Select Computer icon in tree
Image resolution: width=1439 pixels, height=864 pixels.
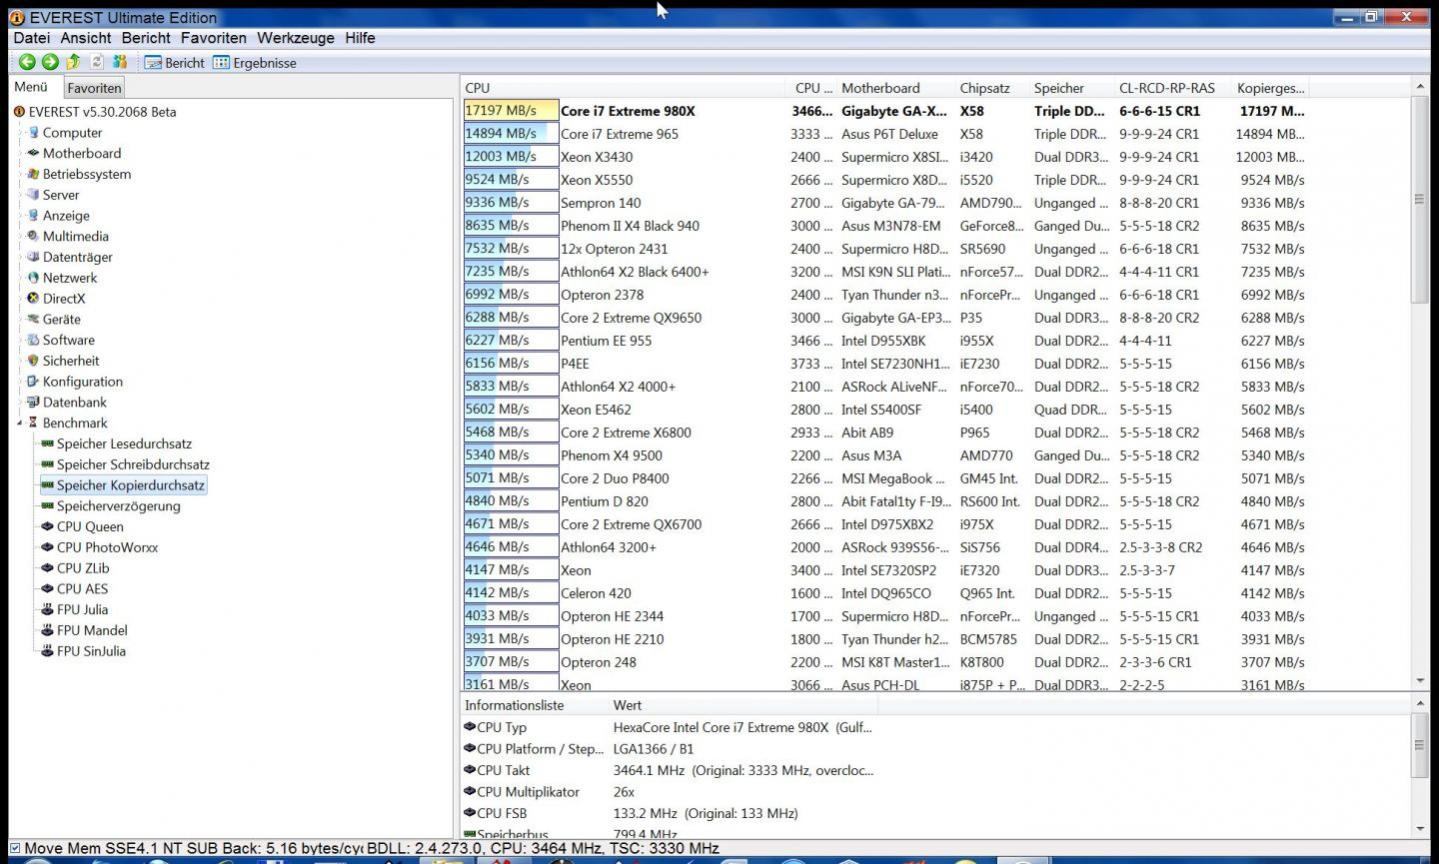[x=34, y=132]
